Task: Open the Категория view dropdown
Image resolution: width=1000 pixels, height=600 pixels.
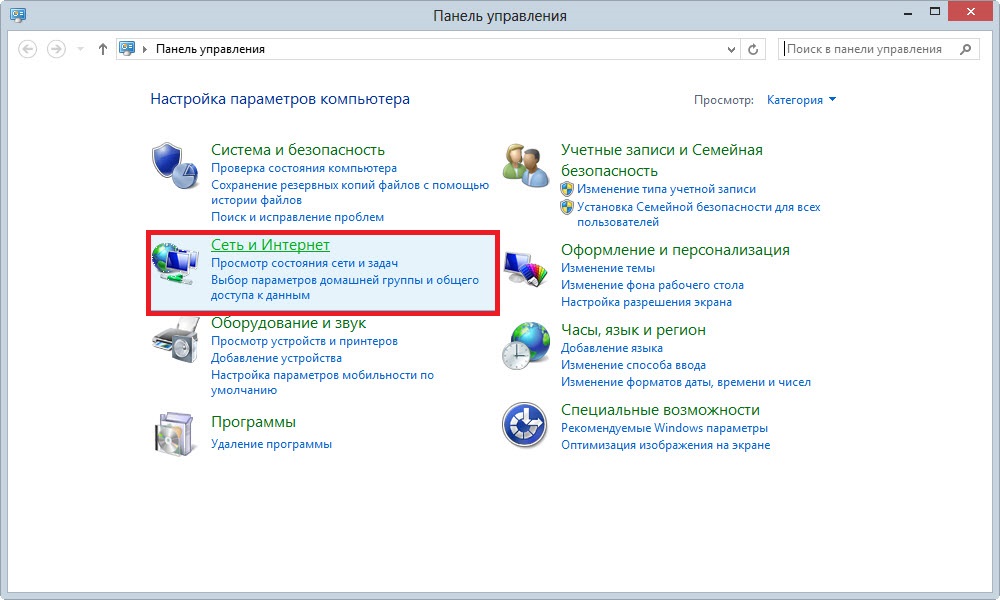Action: click(x=801, y=100)
